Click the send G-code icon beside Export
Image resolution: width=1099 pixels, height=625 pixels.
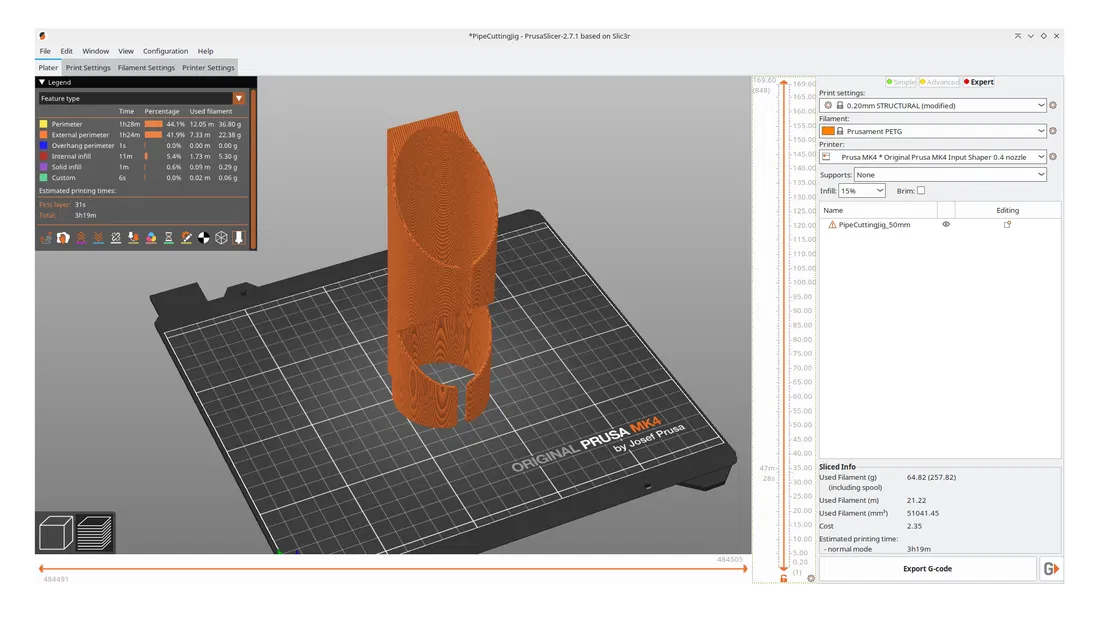click(1051, 568)
